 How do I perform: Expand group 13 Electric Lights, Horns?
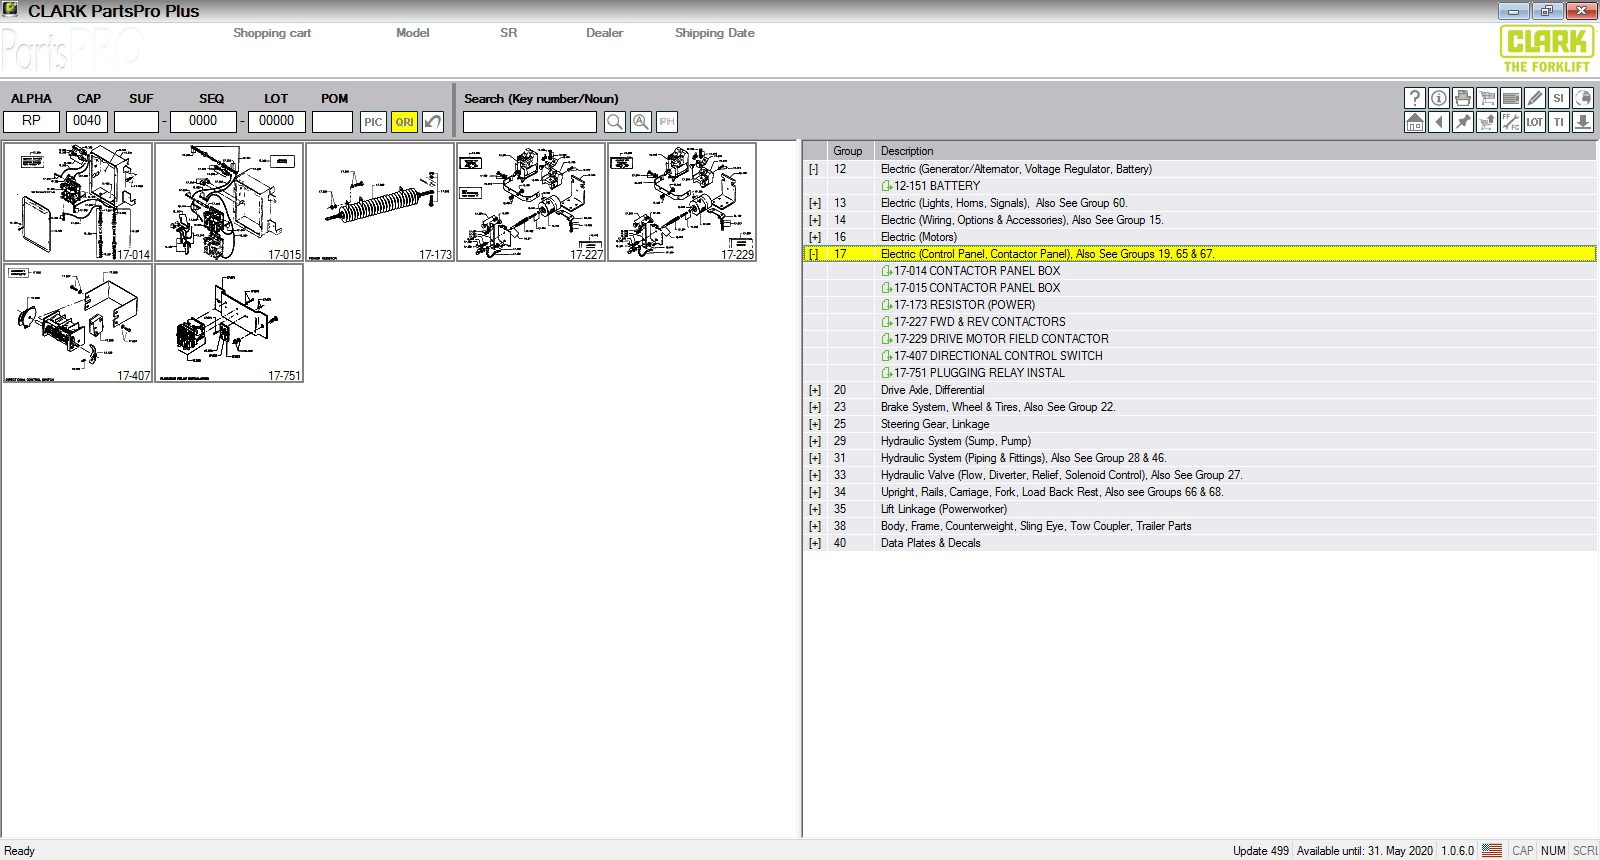click(x=814, y=203)
